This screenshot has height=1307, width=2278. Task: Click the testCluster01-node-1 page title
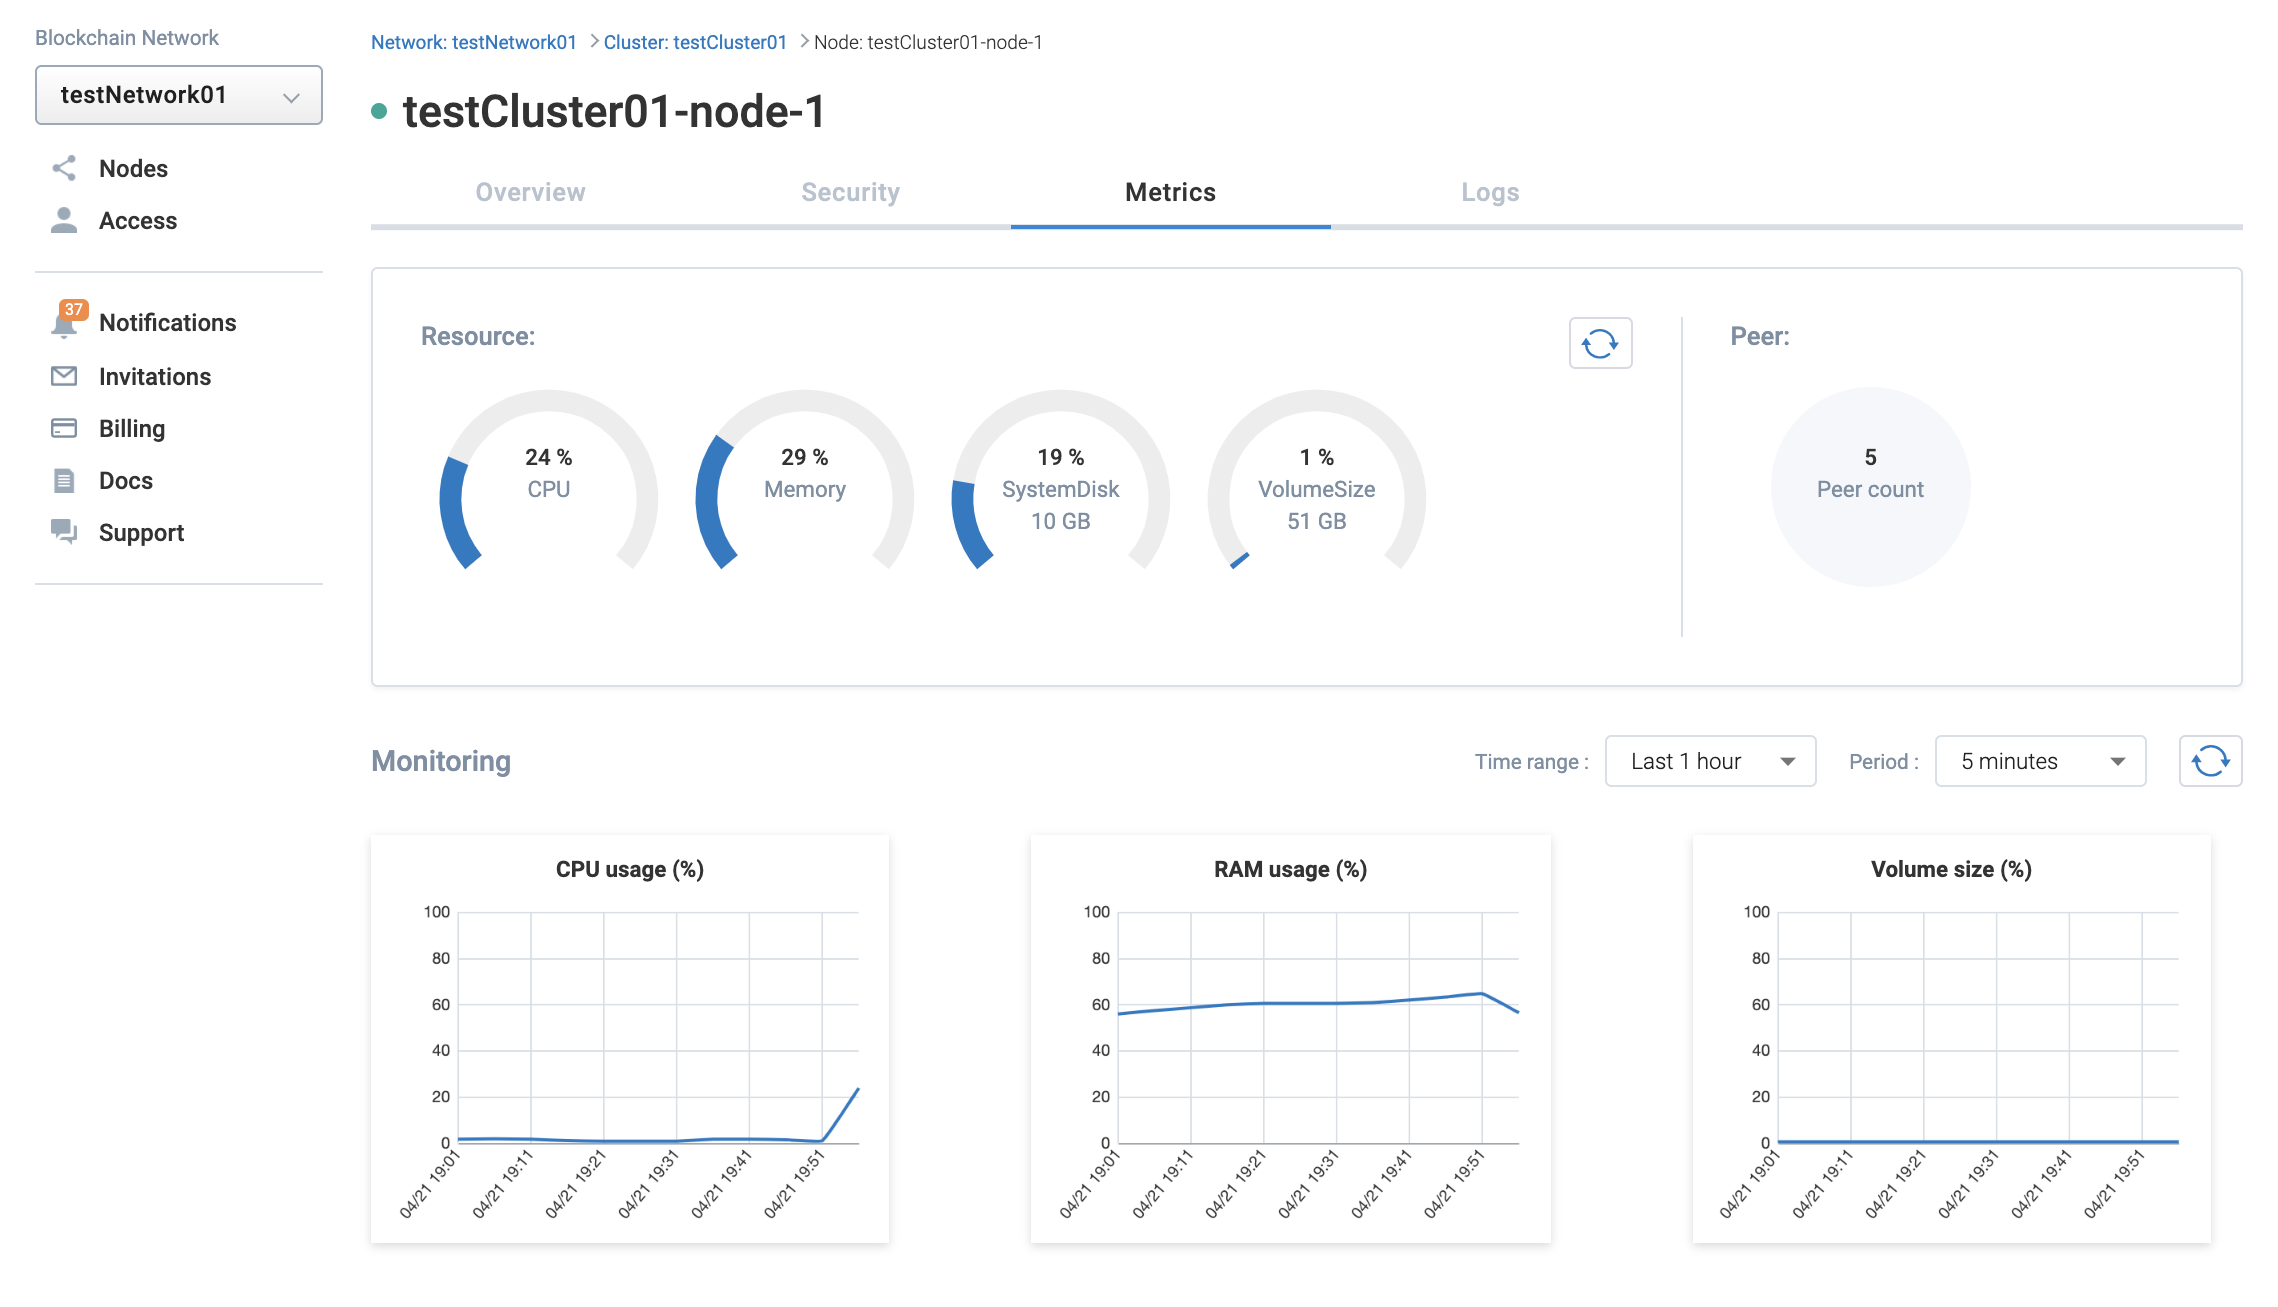614,111
